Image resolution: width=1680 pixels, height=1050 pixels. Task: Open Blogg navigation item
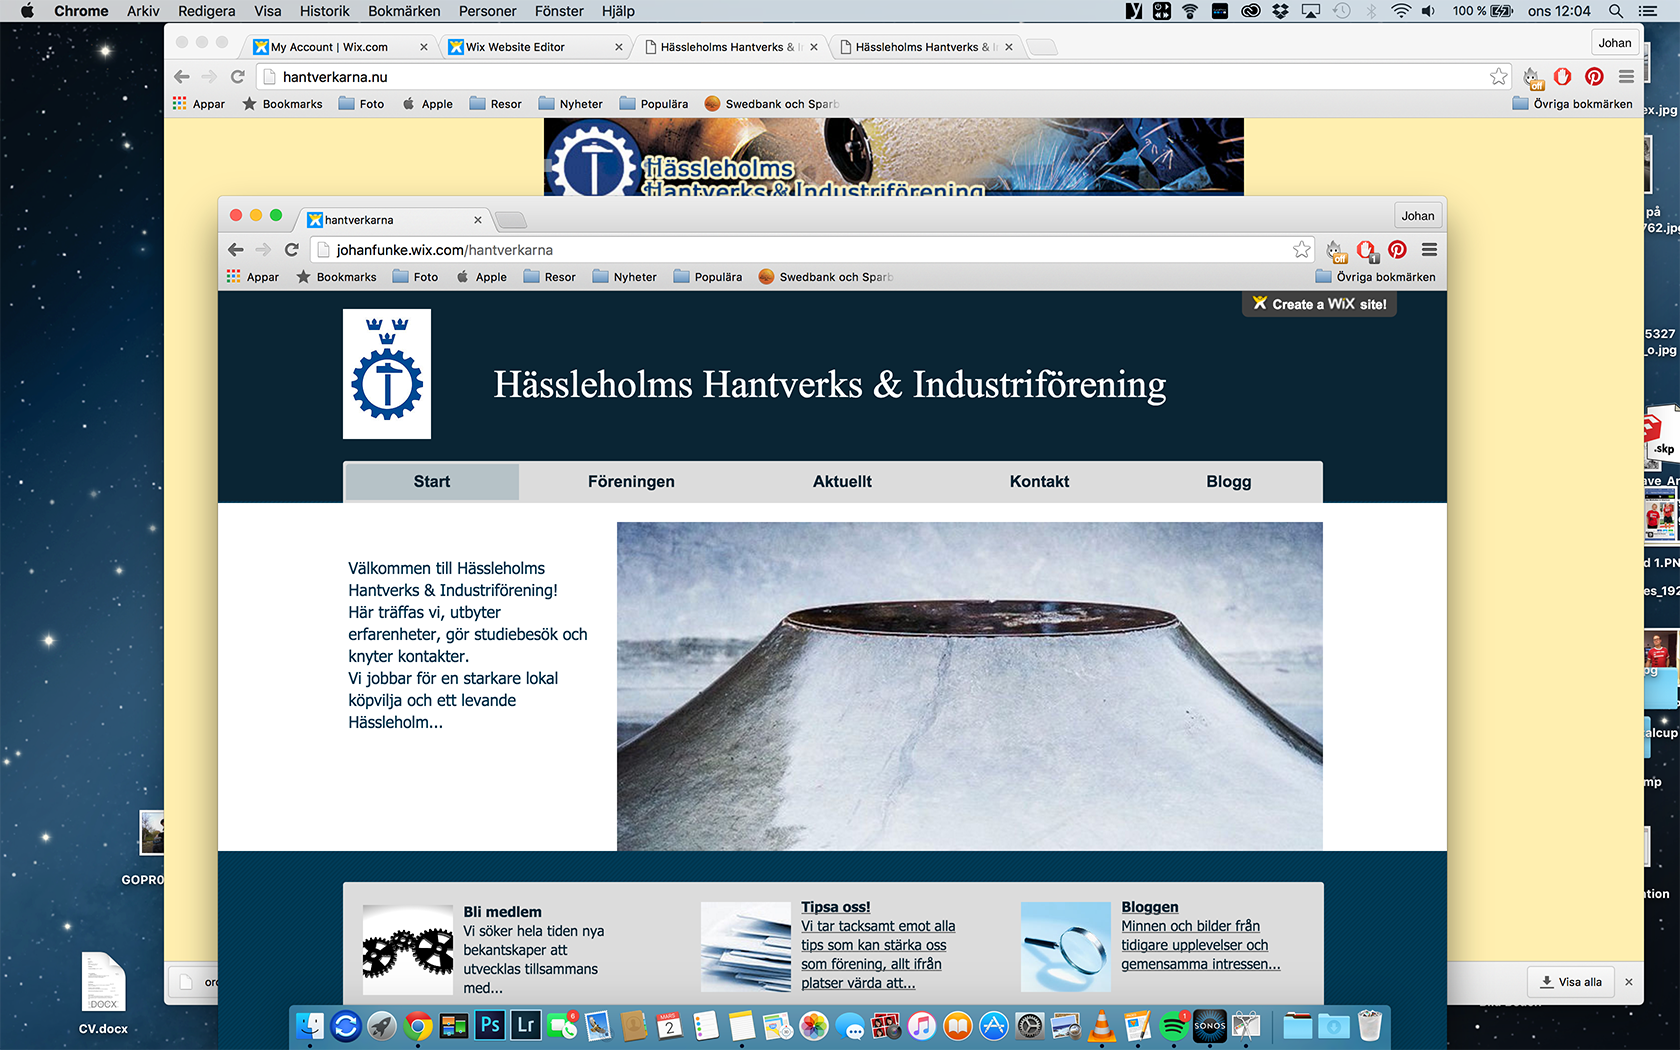(x=1228, y=482)
